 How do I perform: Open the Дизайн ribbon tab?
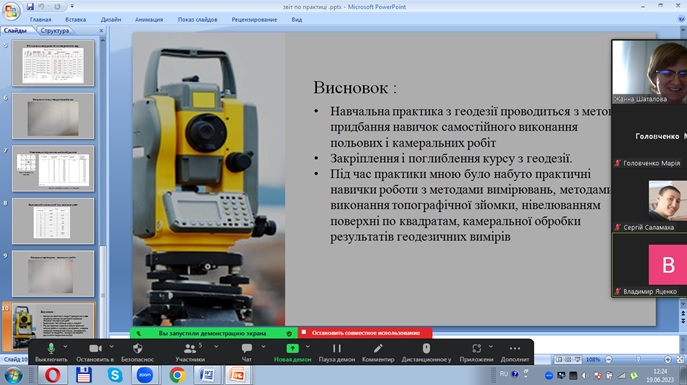(111, 20)
